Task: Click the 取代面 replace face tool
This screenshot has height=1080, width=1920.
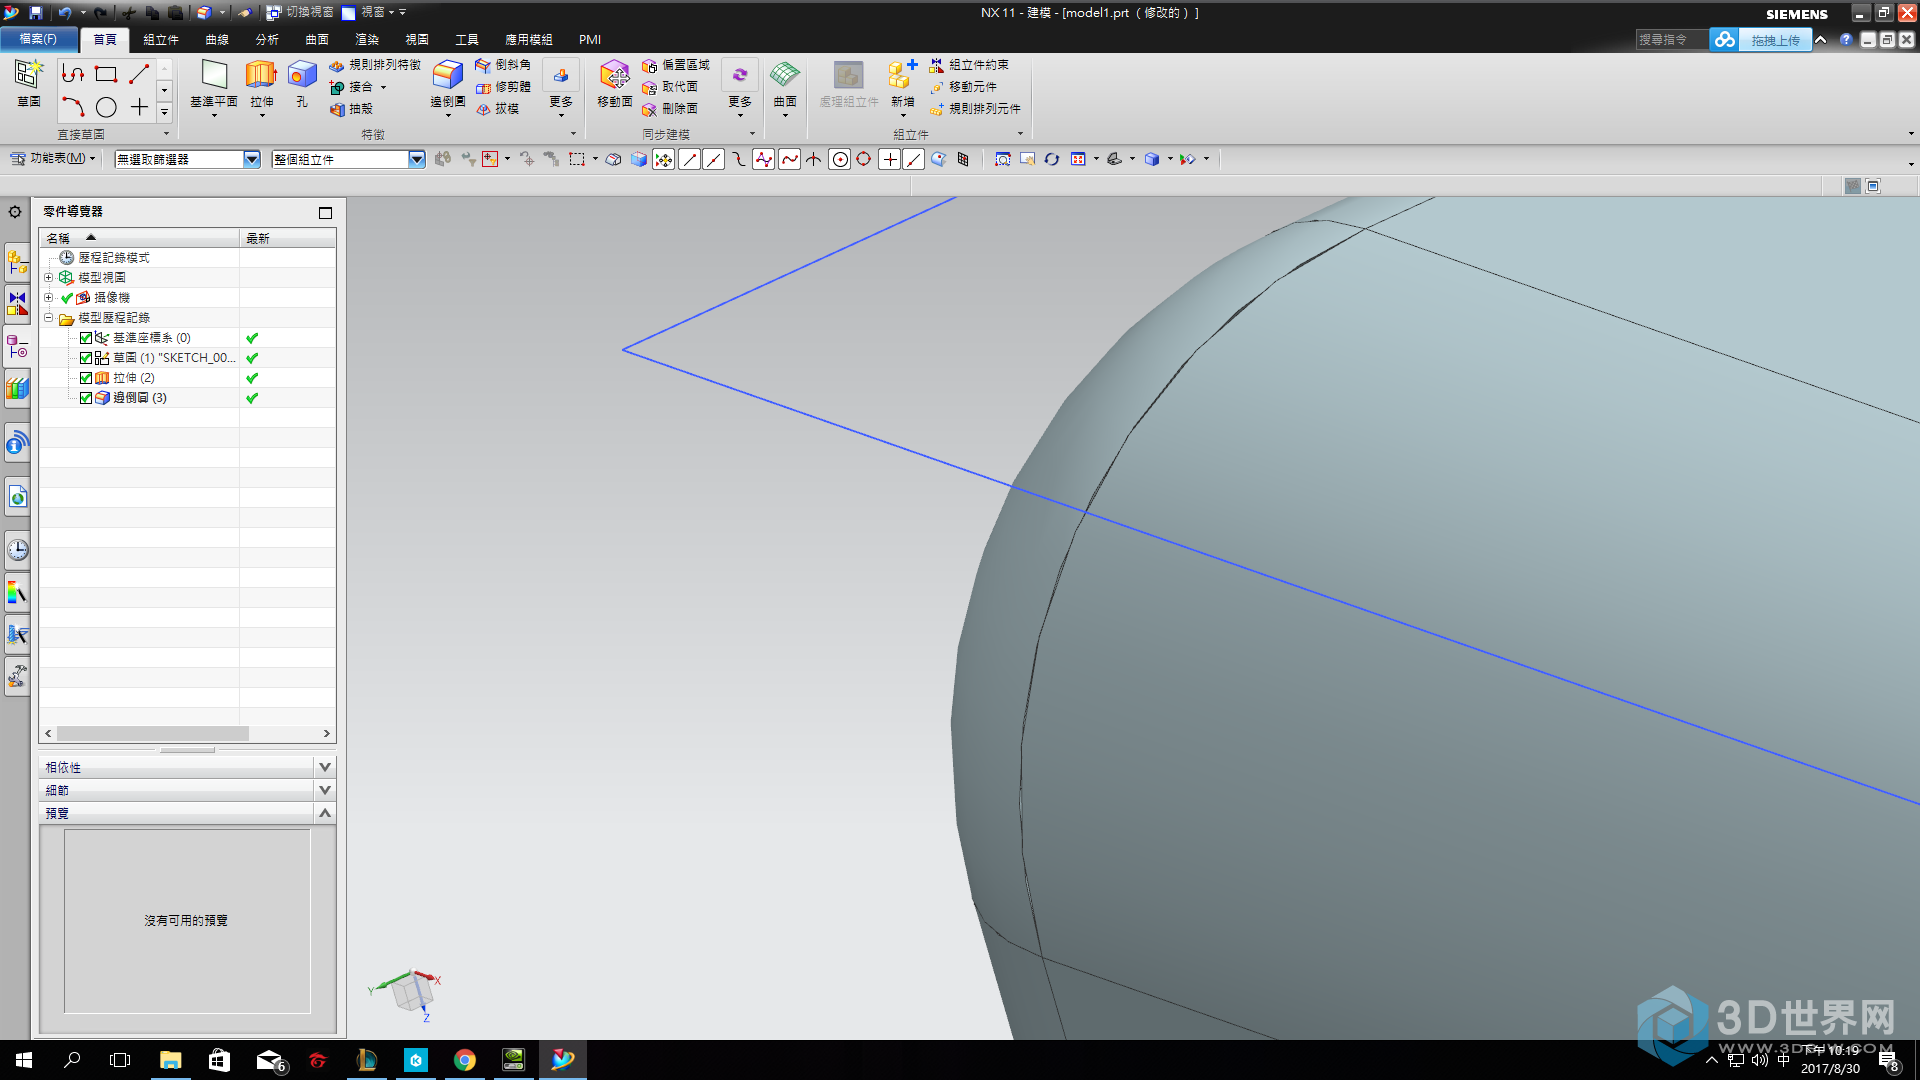Action: coord(670,87)
